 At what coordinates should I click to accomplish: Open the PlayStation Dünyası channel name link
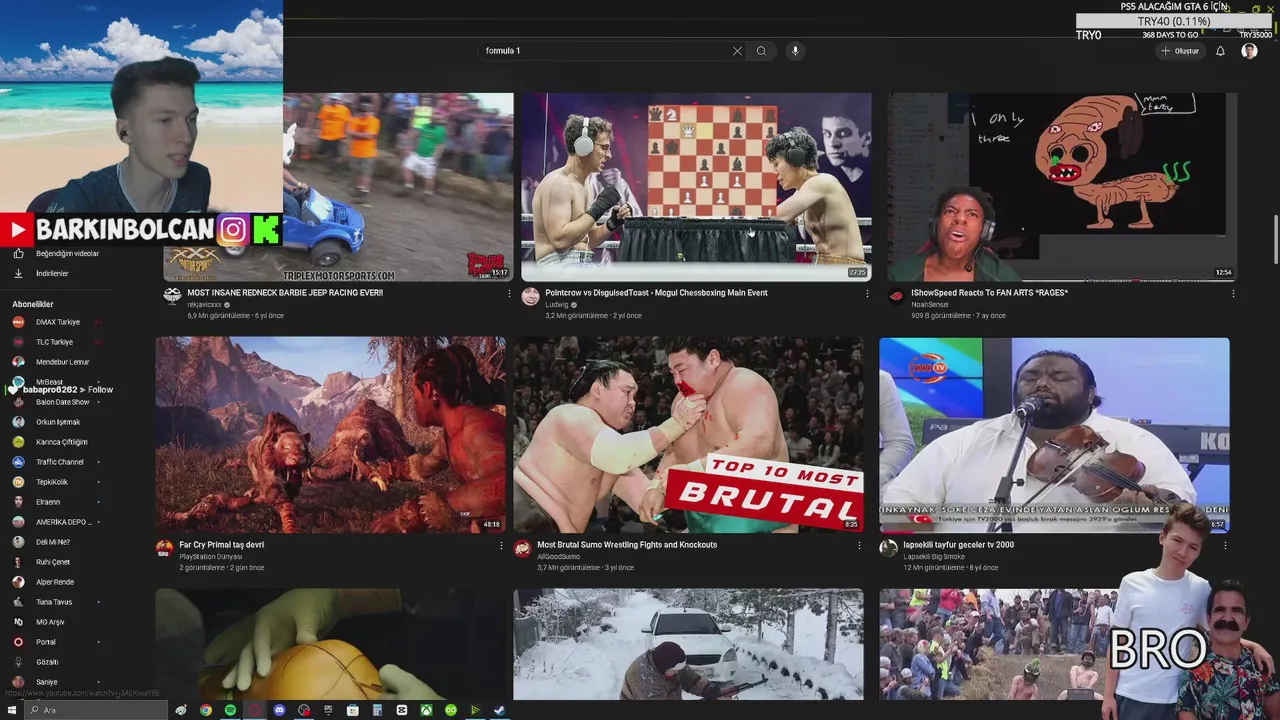click(x=211, y=557)
